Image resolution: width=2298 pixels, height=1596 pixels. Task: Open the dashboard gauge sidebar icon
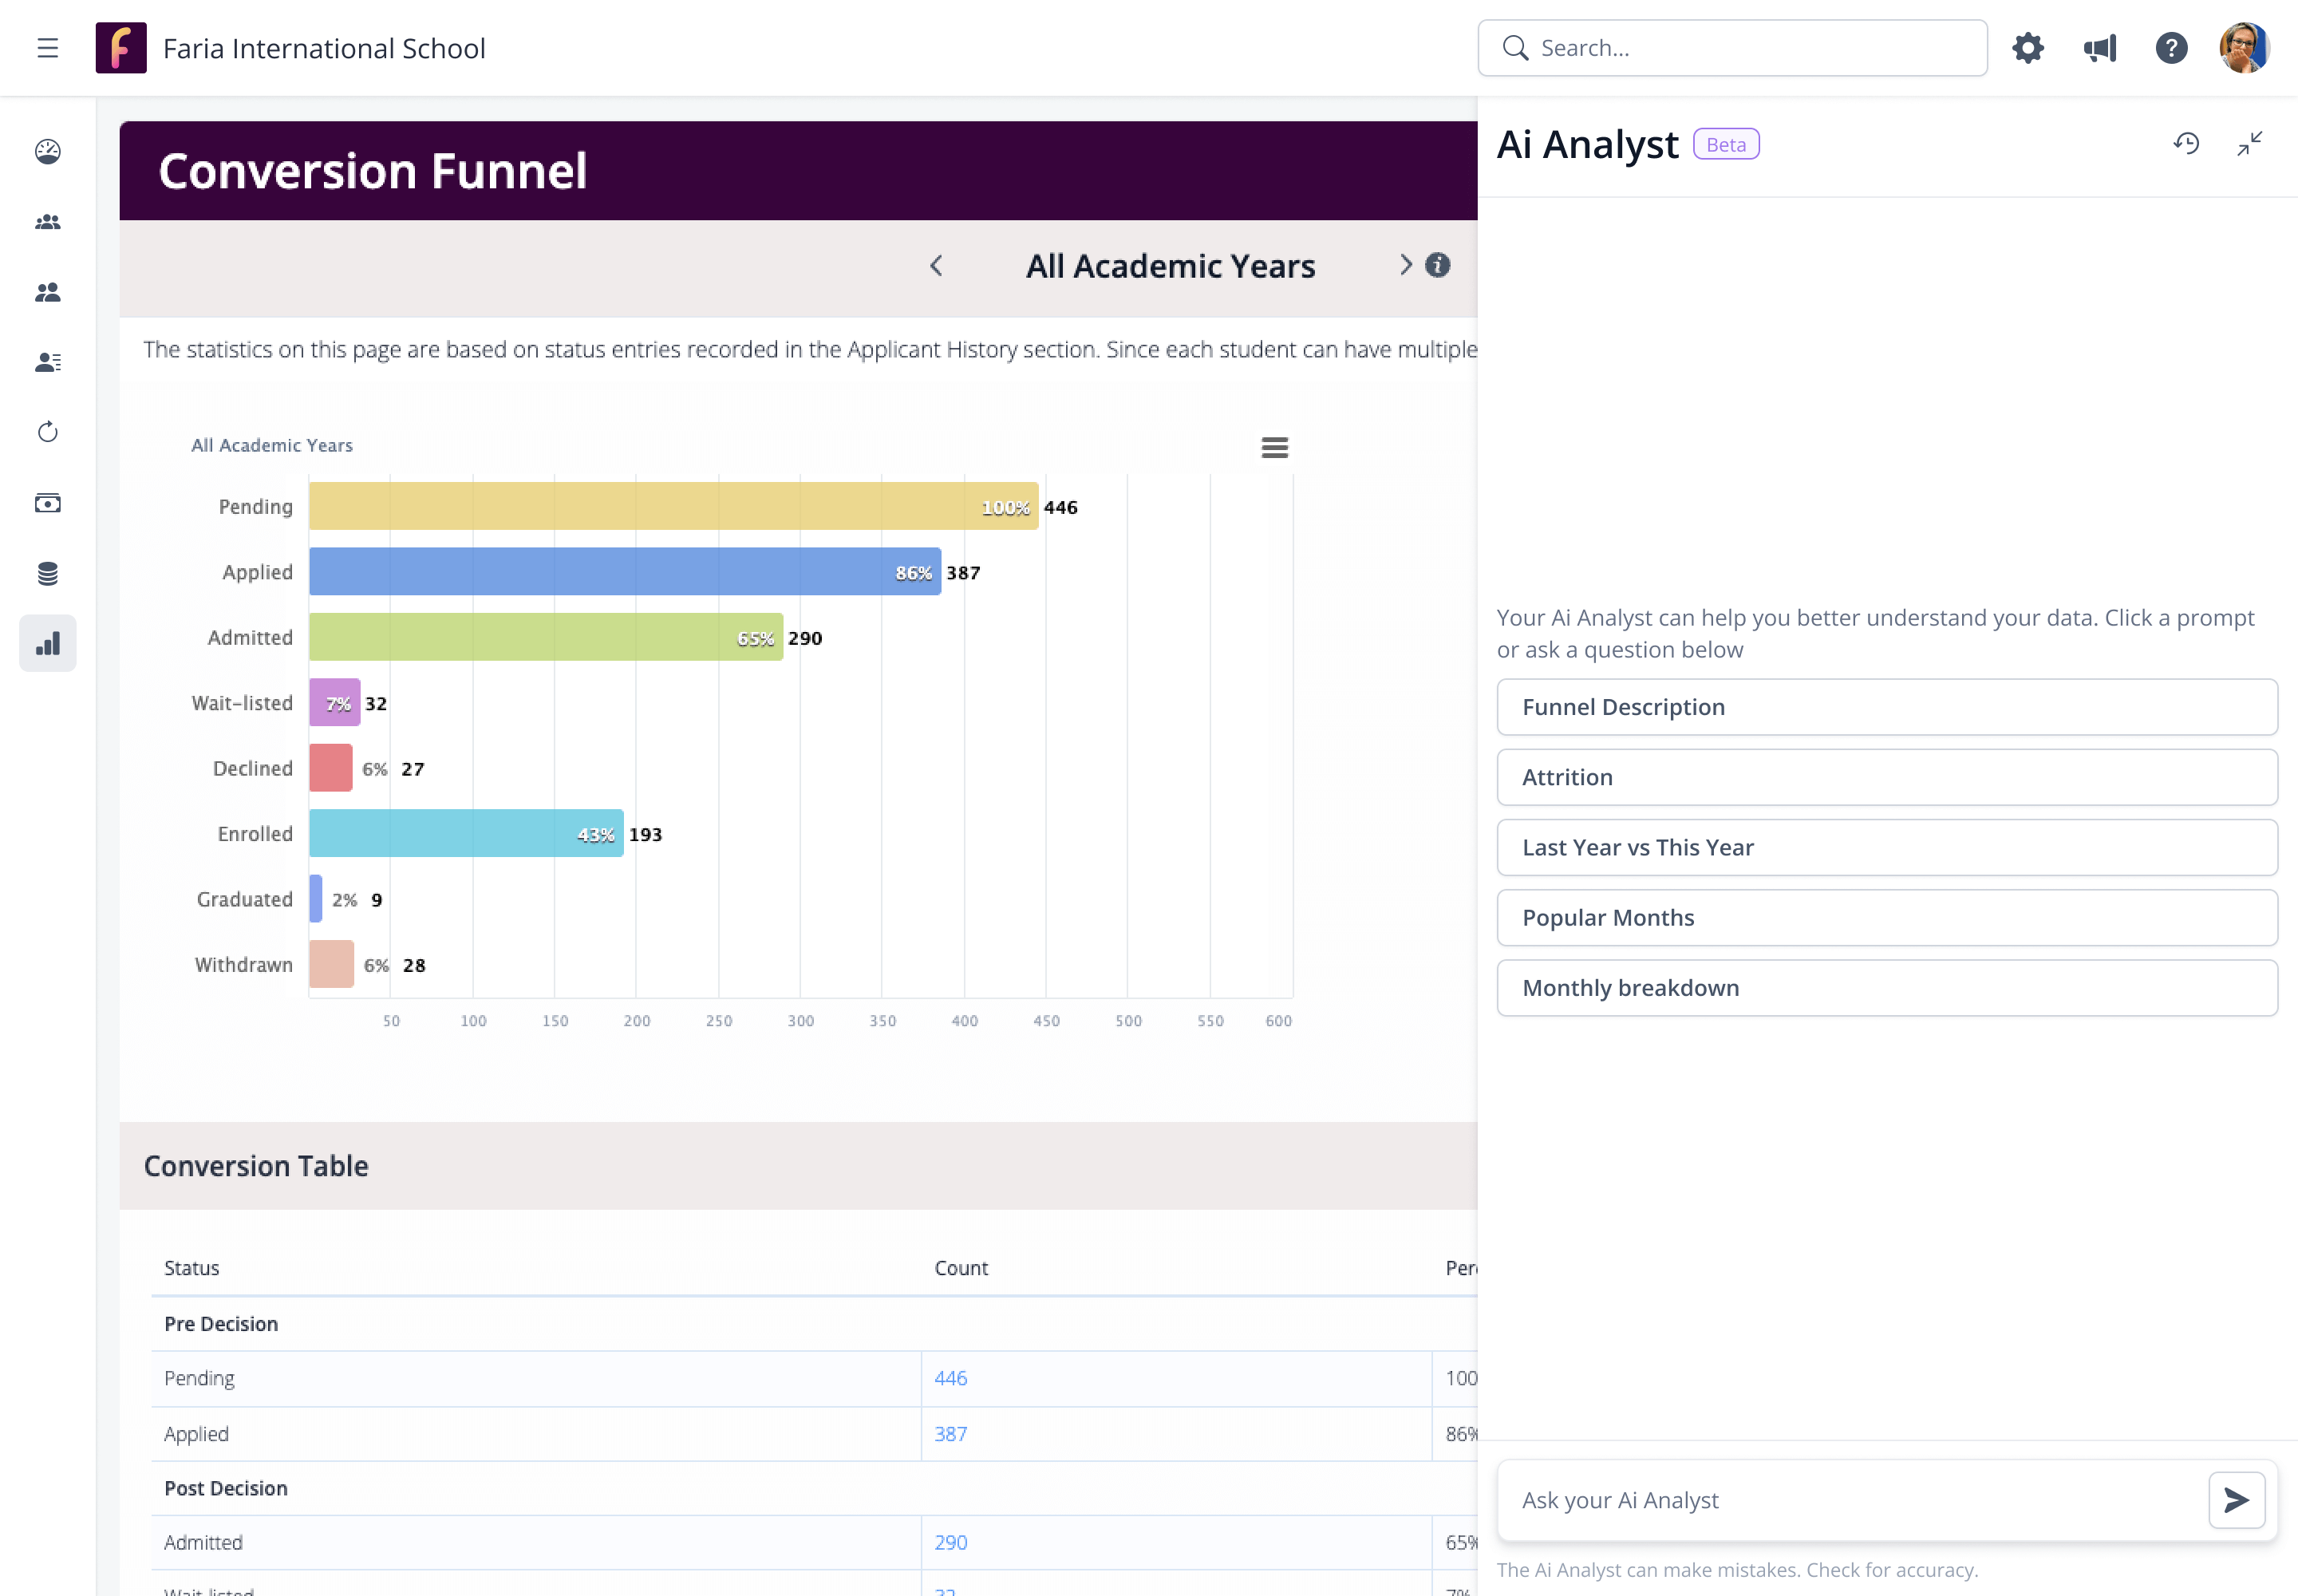(47, 151)
